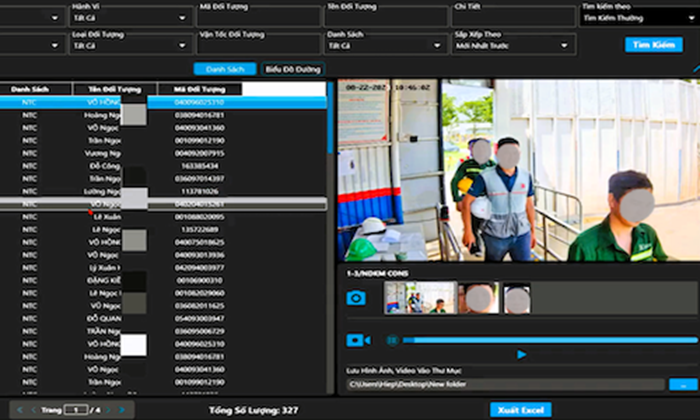Click the video playback progress slider
This screenshot has height=420, width=700.
point(550,340)
